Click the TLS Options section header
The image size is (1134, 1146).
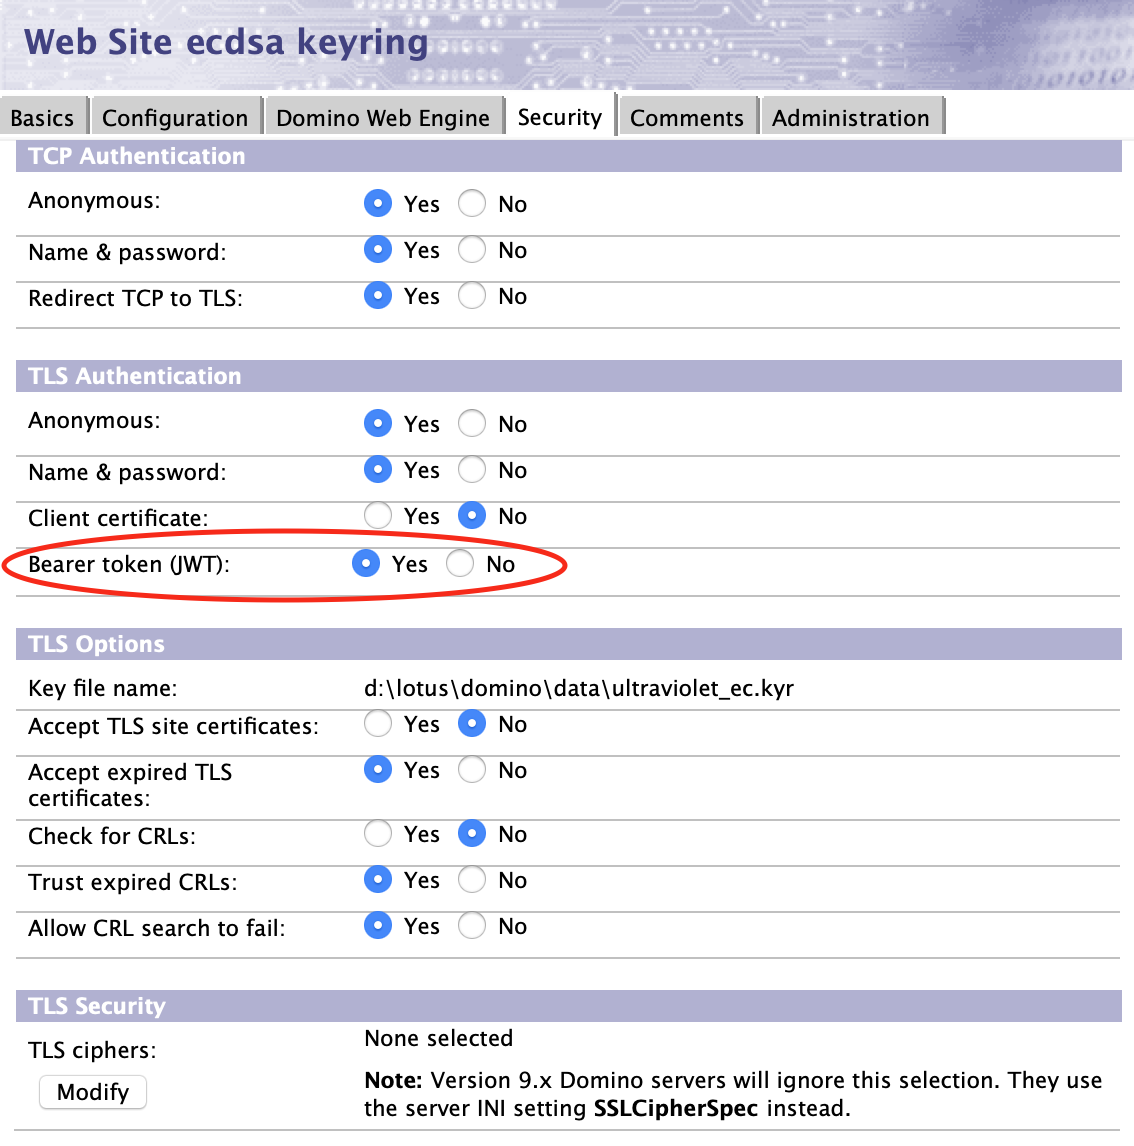coord(568,645)
